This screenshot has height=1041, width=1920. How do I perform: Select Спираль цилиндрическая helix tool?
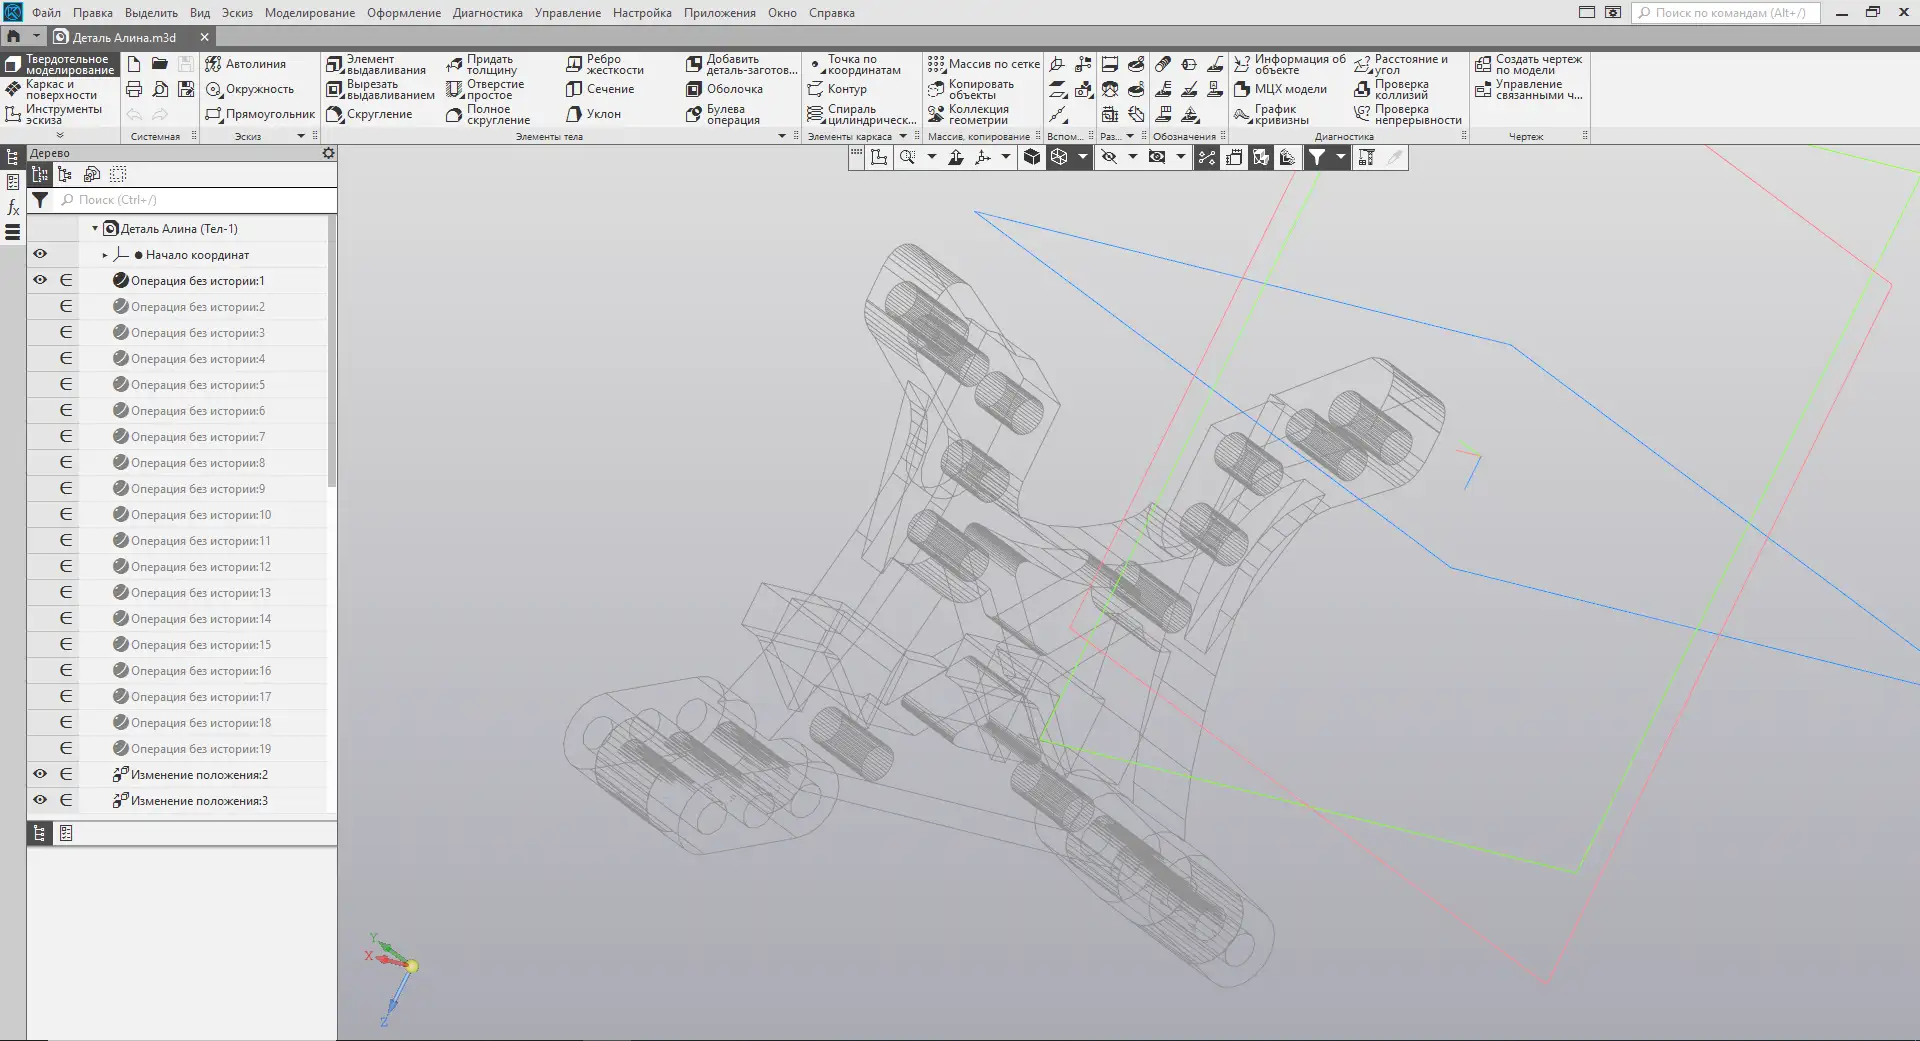(861, 114)
